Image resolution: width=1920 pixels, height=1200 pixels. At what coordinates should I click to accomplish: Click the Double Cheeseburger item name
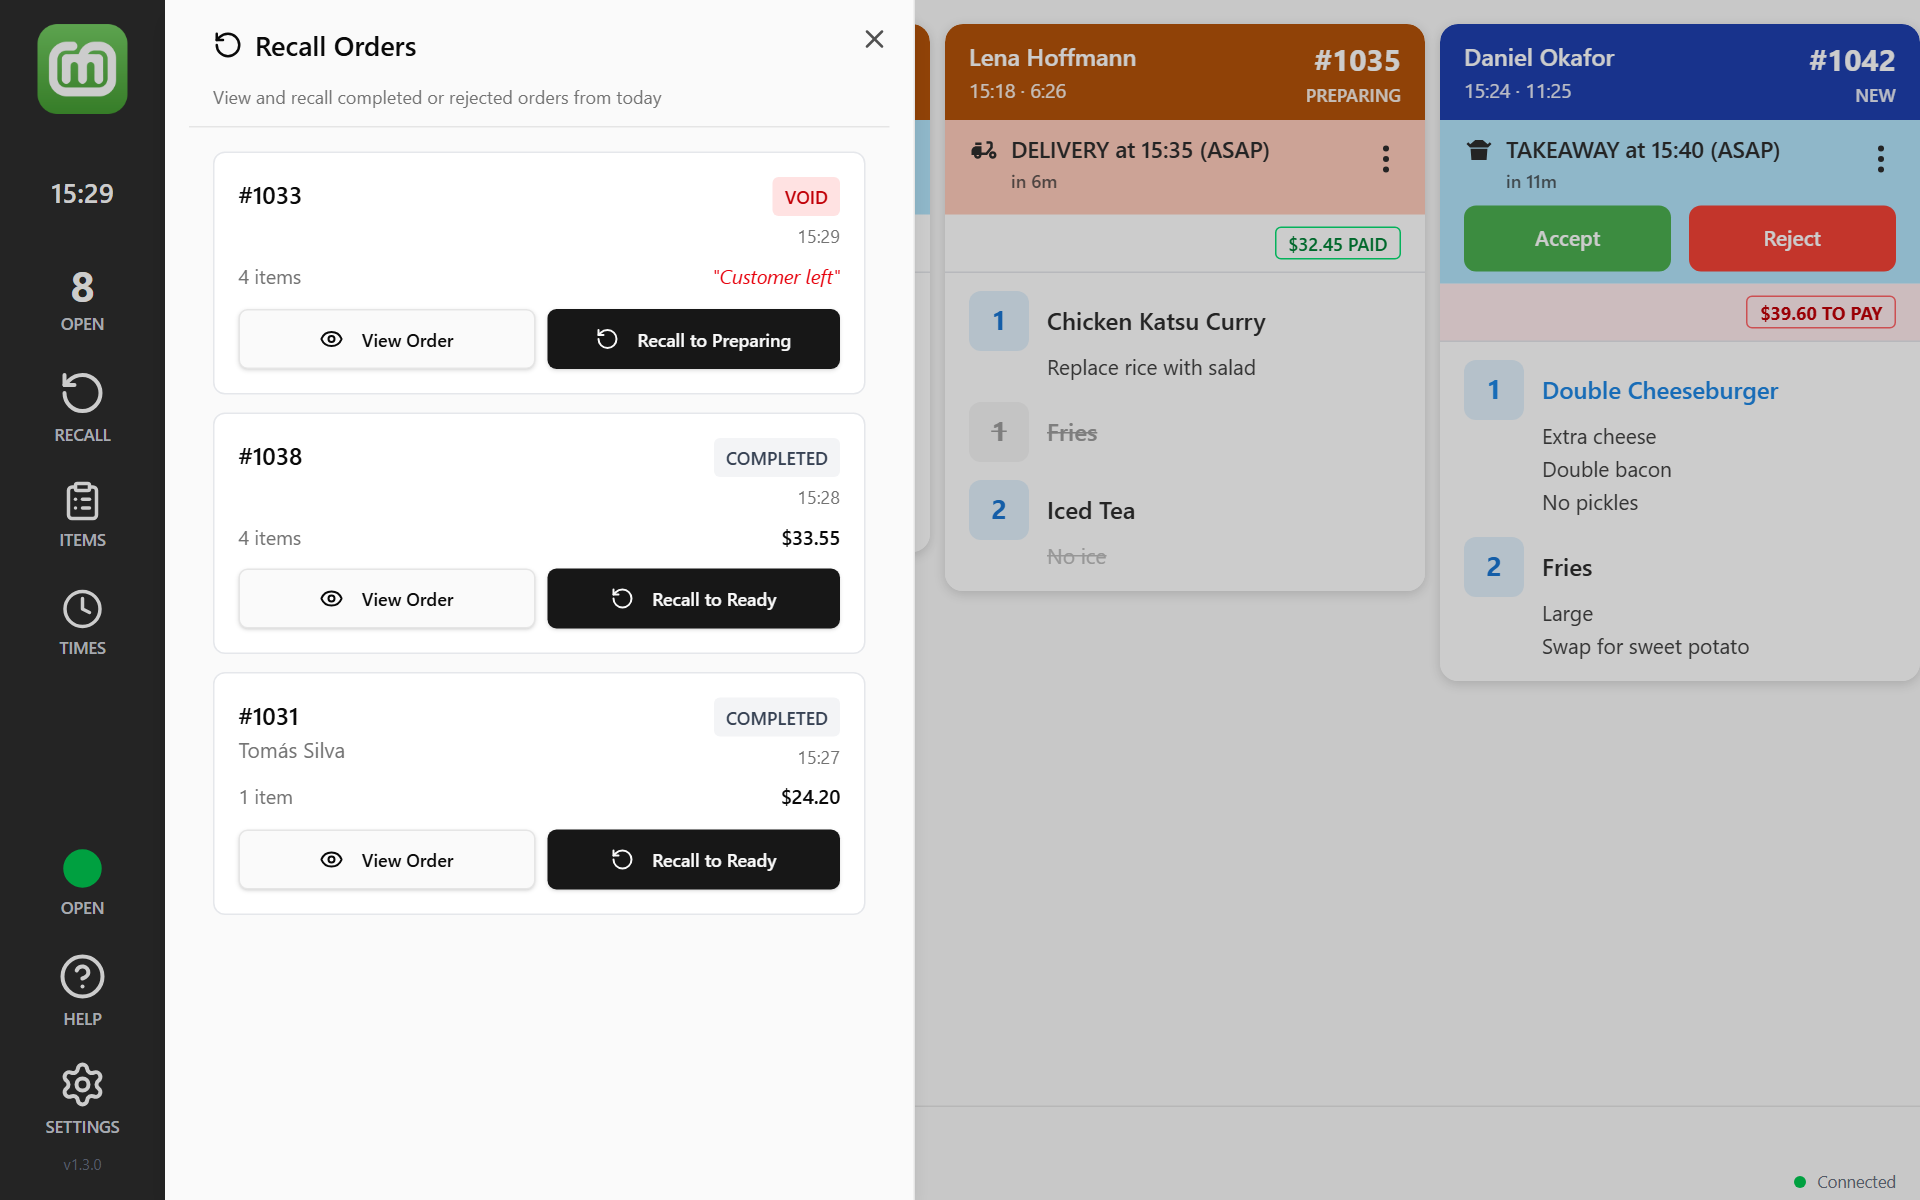click(1659, 390)
